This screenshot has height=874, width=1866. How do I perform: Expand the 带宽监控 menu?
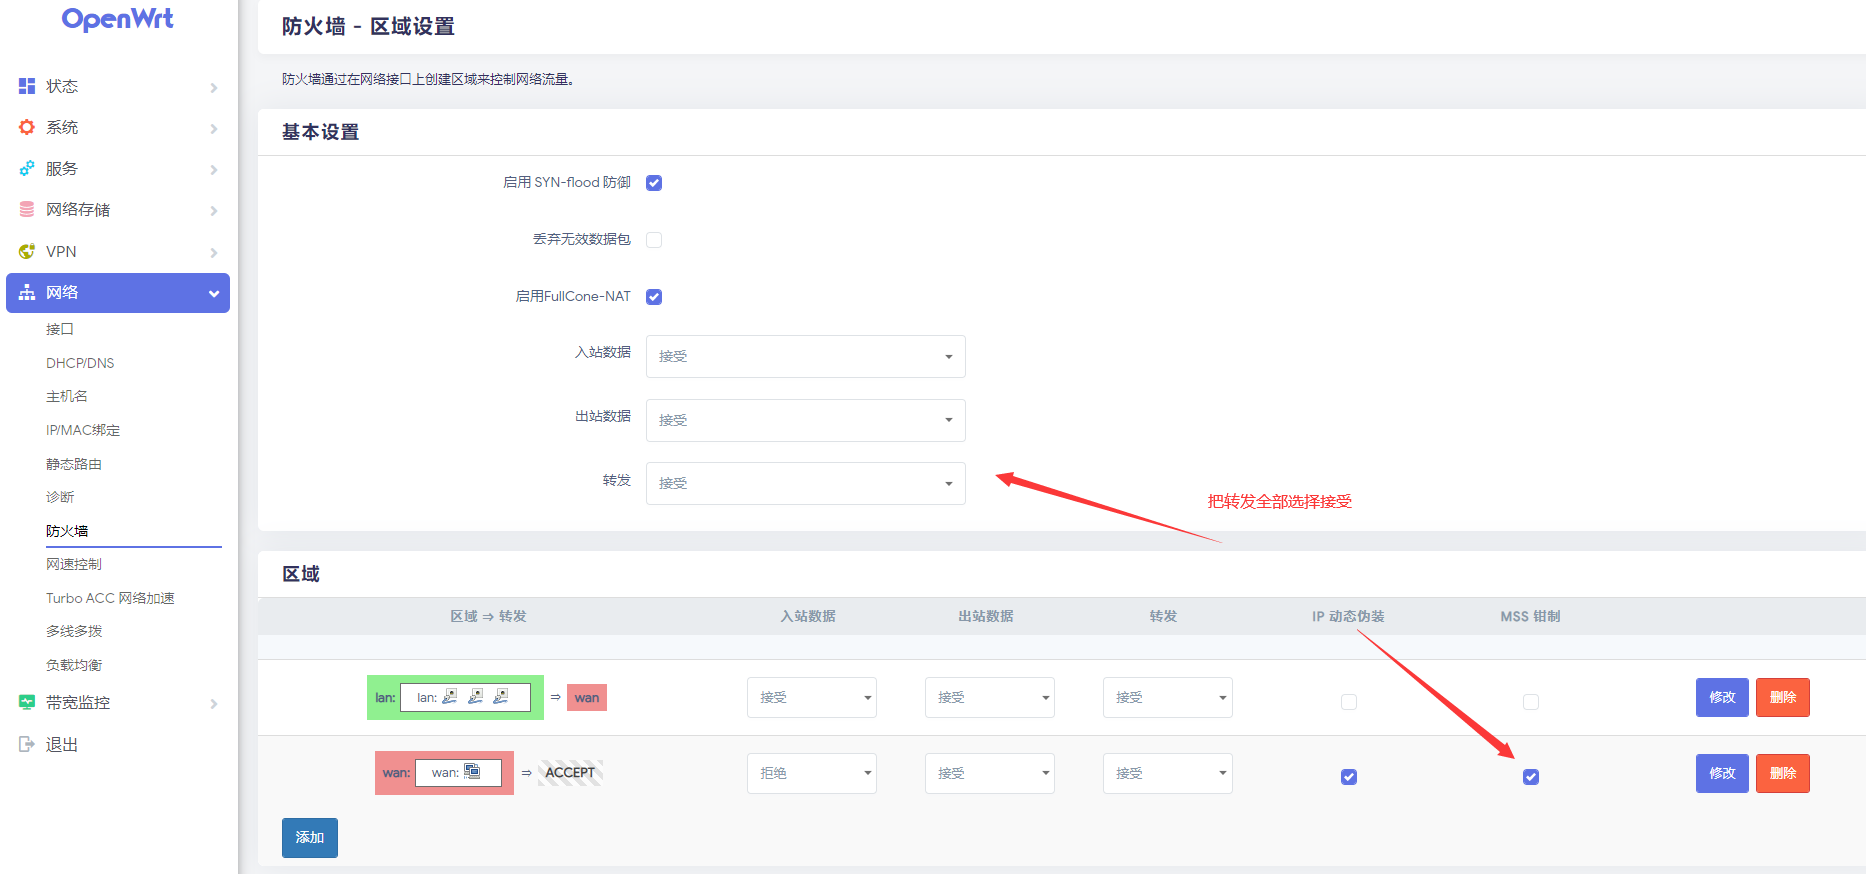click(x=118, y=702)
